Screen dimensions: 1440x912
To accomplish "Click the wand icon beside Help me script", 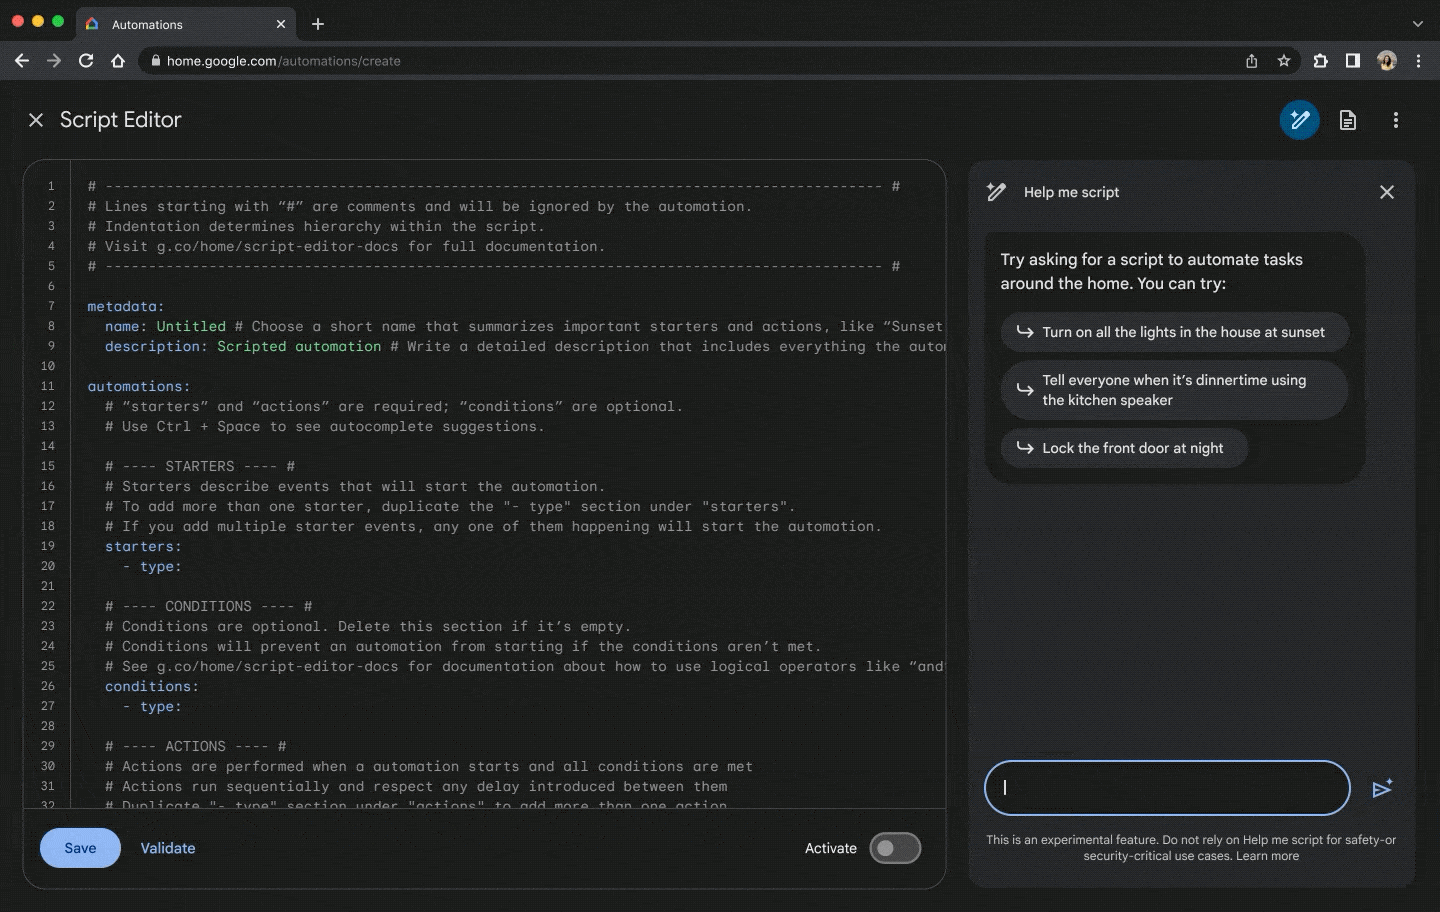I will (x=996, y=192).
